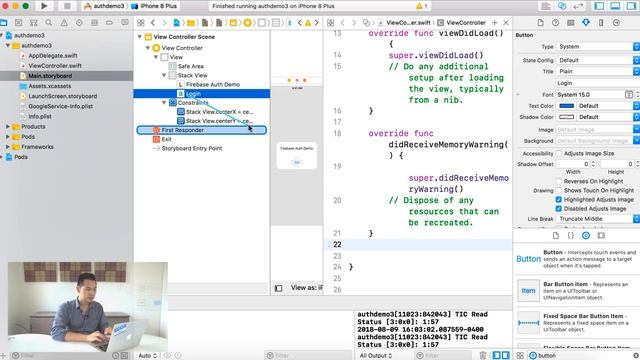Click the authdemo3 scheme selector

tap(104, 6)
